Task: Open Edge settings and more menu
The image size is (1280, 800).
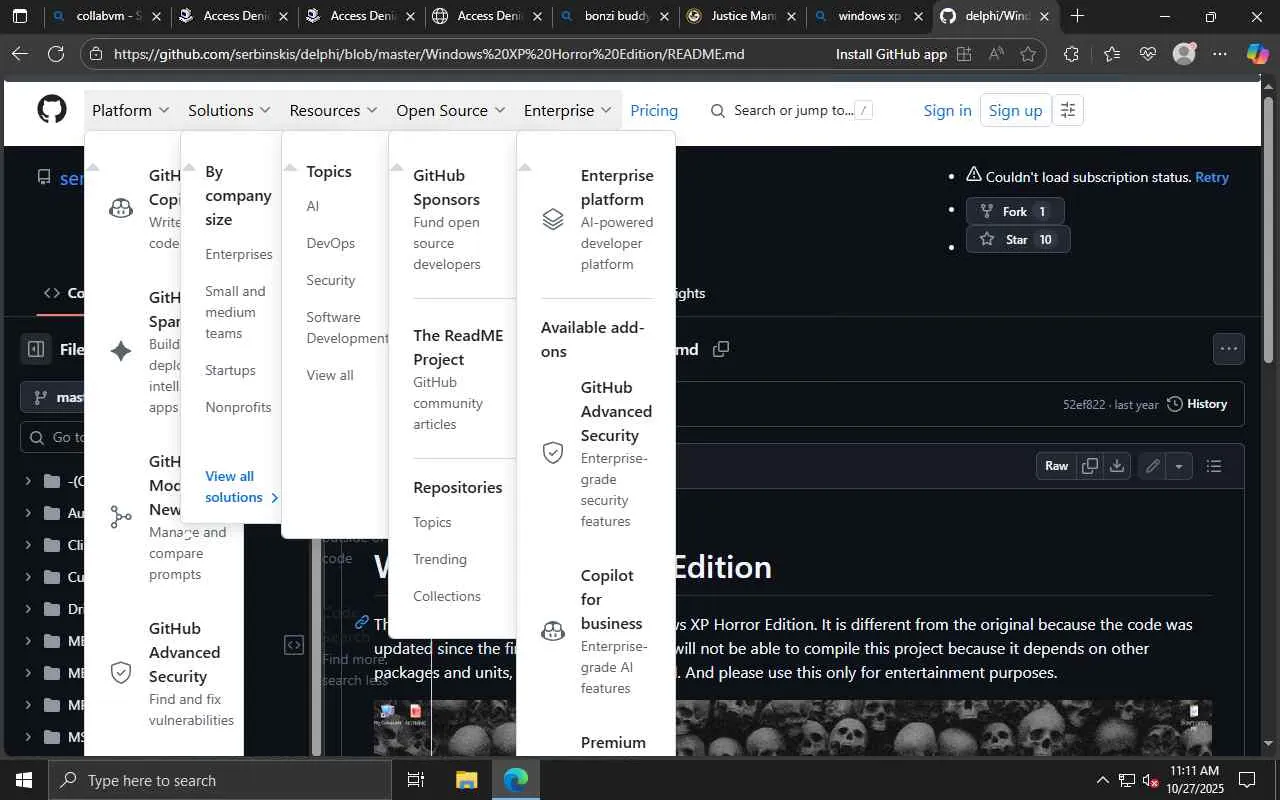Action: (x=1220, y=54)
